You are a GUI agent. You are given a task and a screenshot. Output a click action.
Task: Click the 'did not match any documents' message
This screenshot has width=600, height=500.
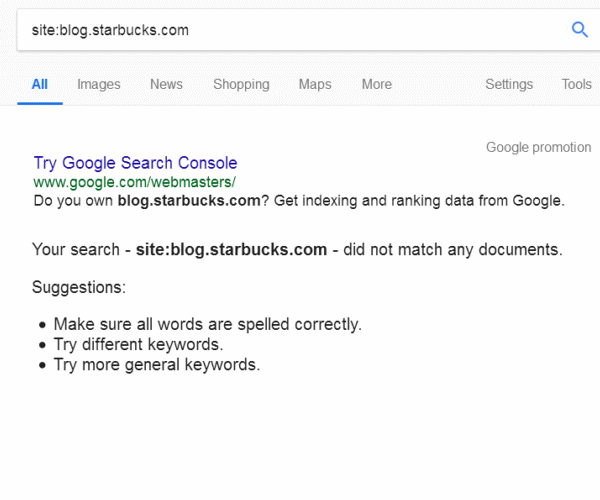click(x=452, y=249)
